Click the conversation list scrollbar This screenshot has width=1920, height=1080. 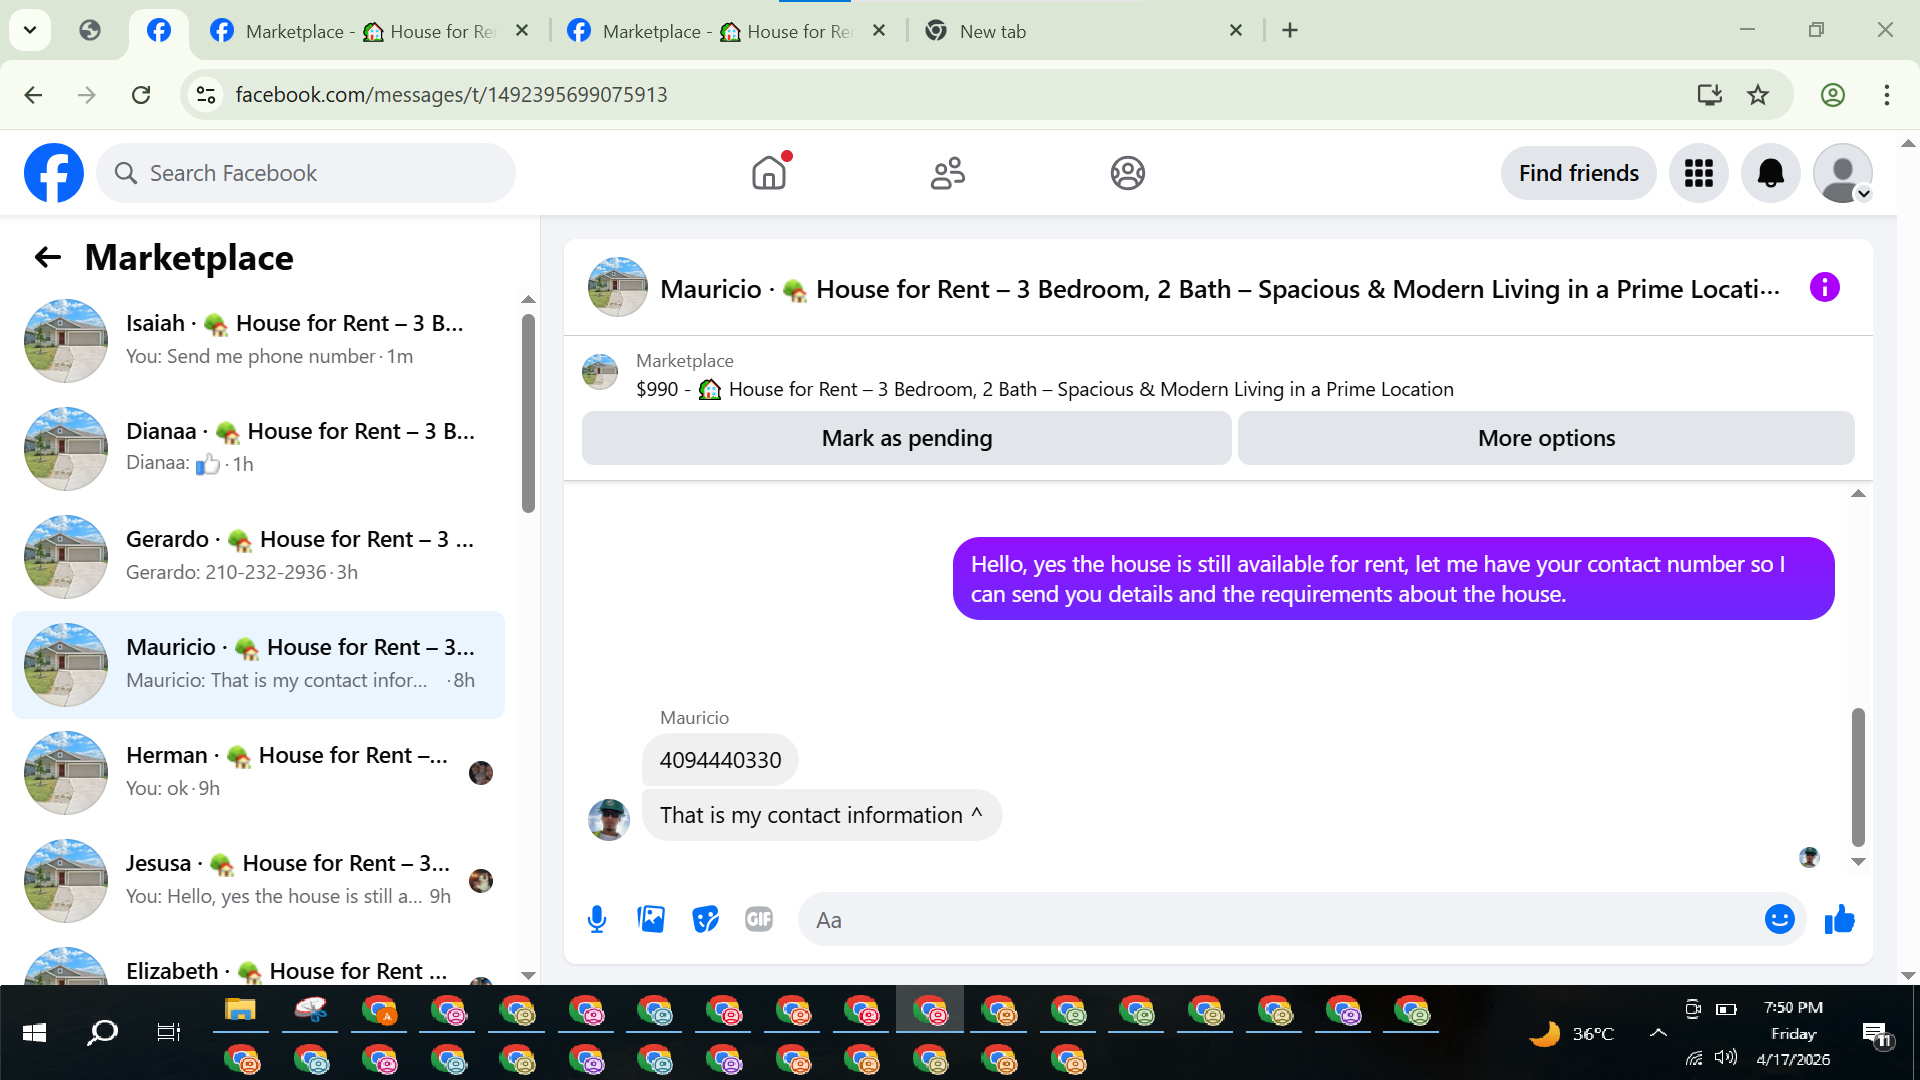(x=528, y=412)
